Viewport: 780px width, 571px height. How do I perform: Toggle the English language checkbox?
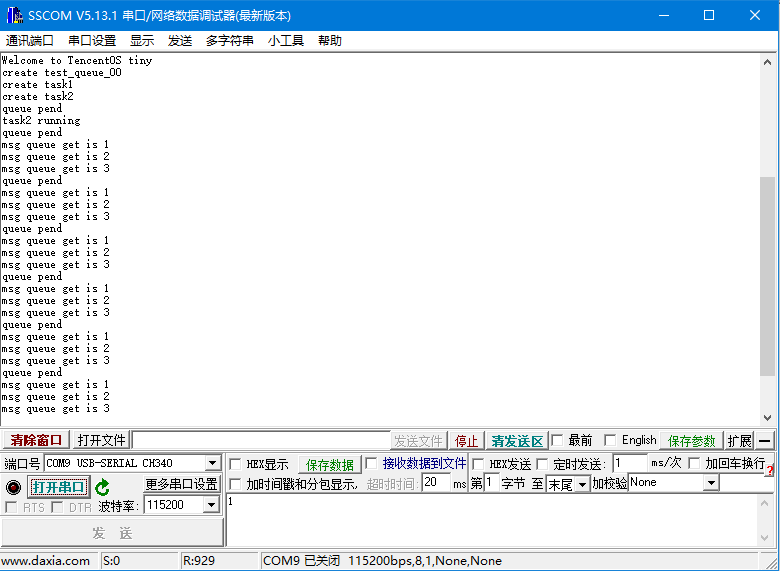click(610, 440)
